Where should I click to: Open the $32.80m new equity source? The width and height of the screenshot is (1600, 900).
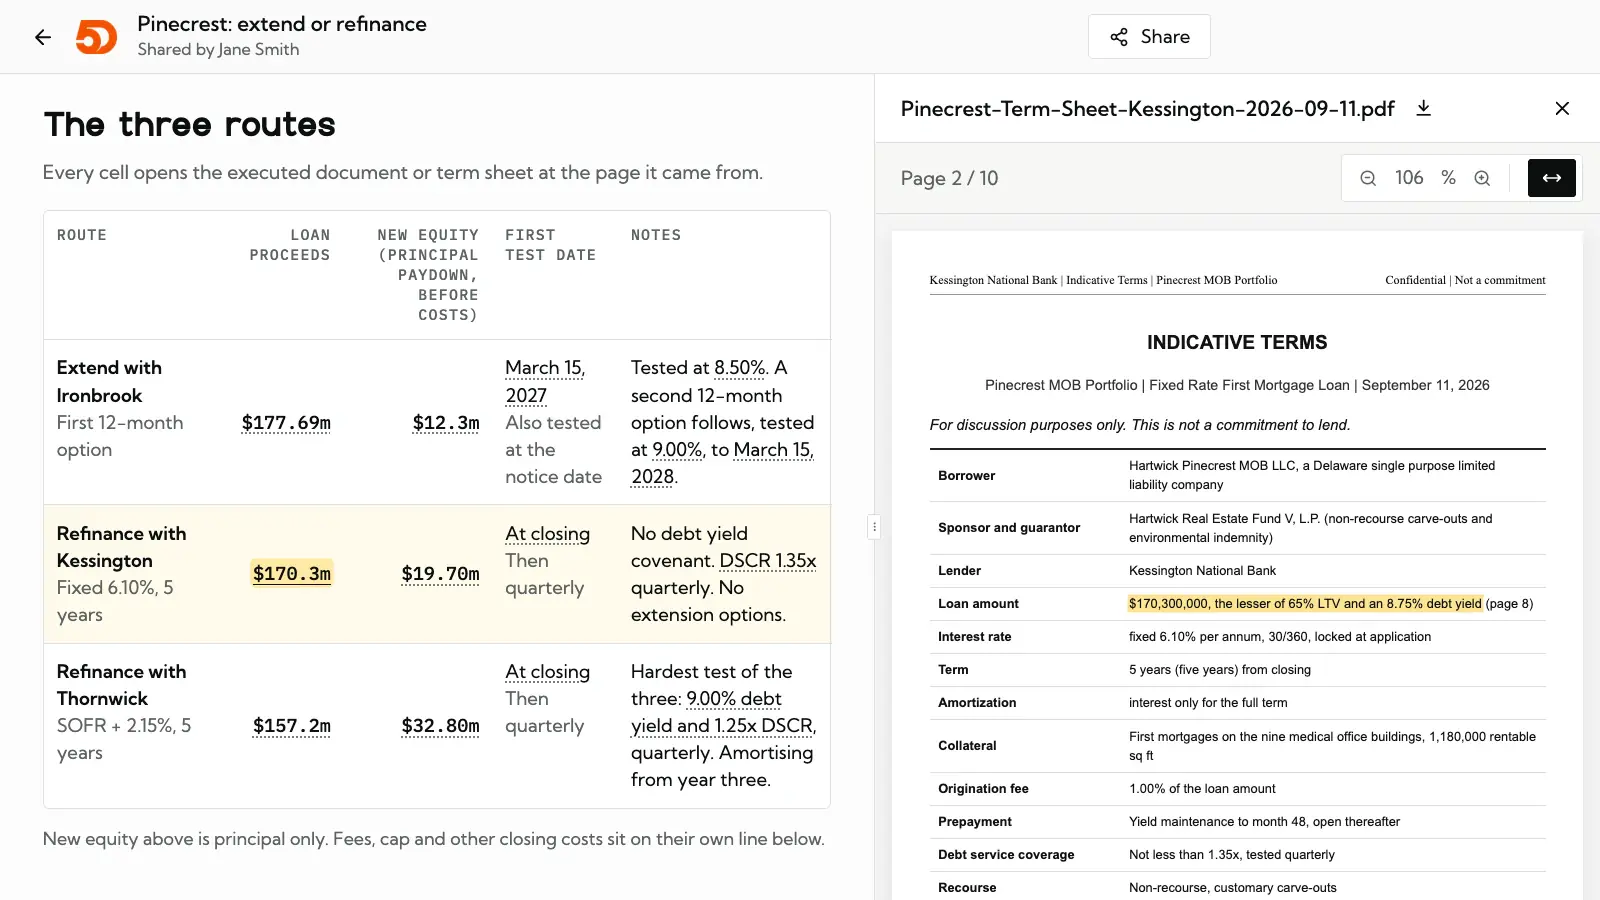tap(440, 726)
